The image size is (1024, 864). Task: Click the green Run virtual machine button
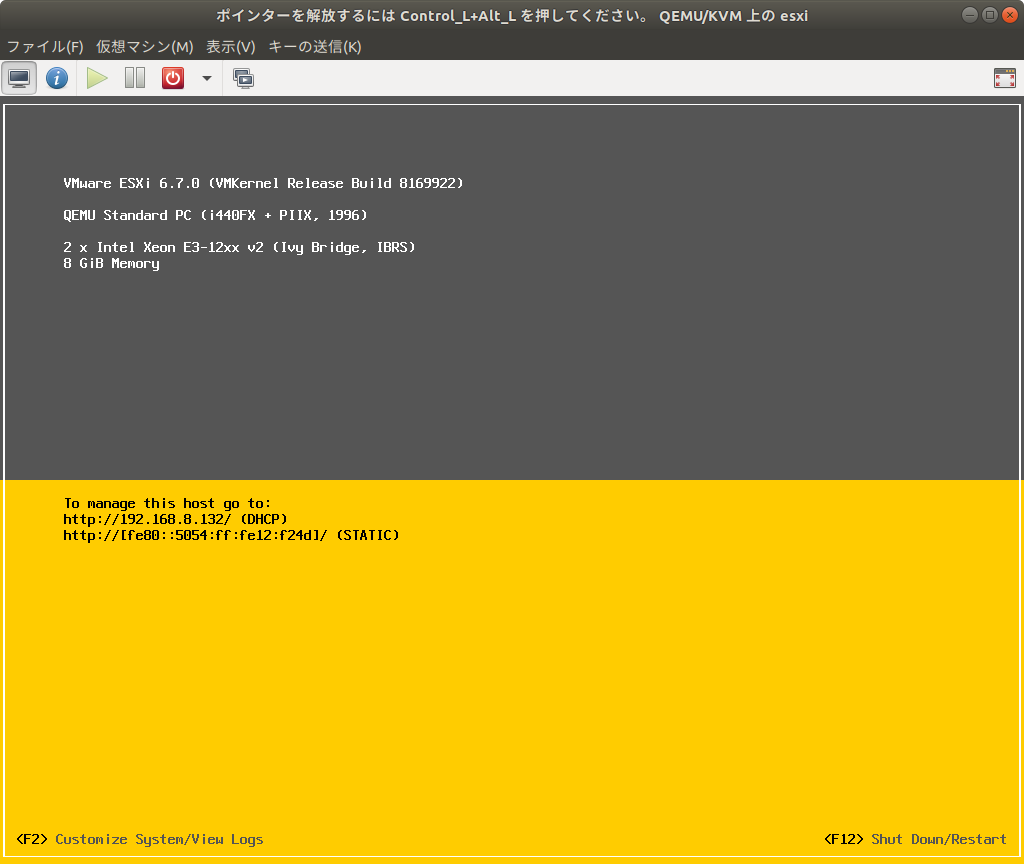97,78
